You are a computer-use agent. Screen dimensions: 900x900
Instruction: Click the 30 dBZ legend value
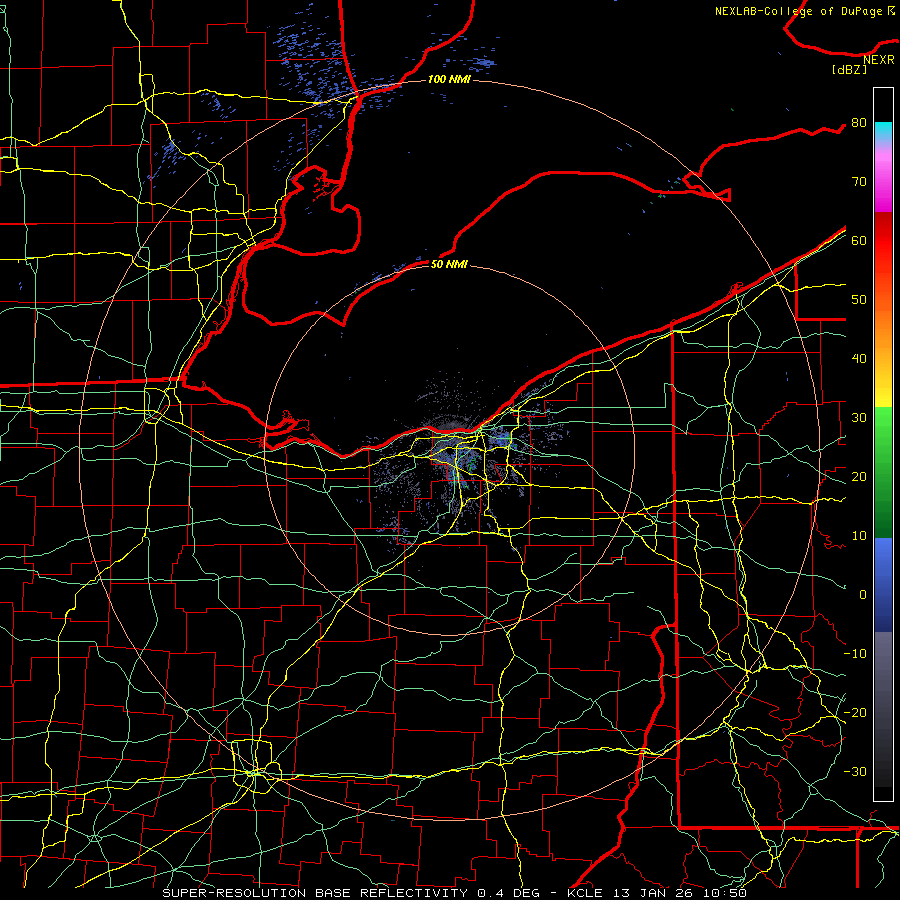(859, 417)
